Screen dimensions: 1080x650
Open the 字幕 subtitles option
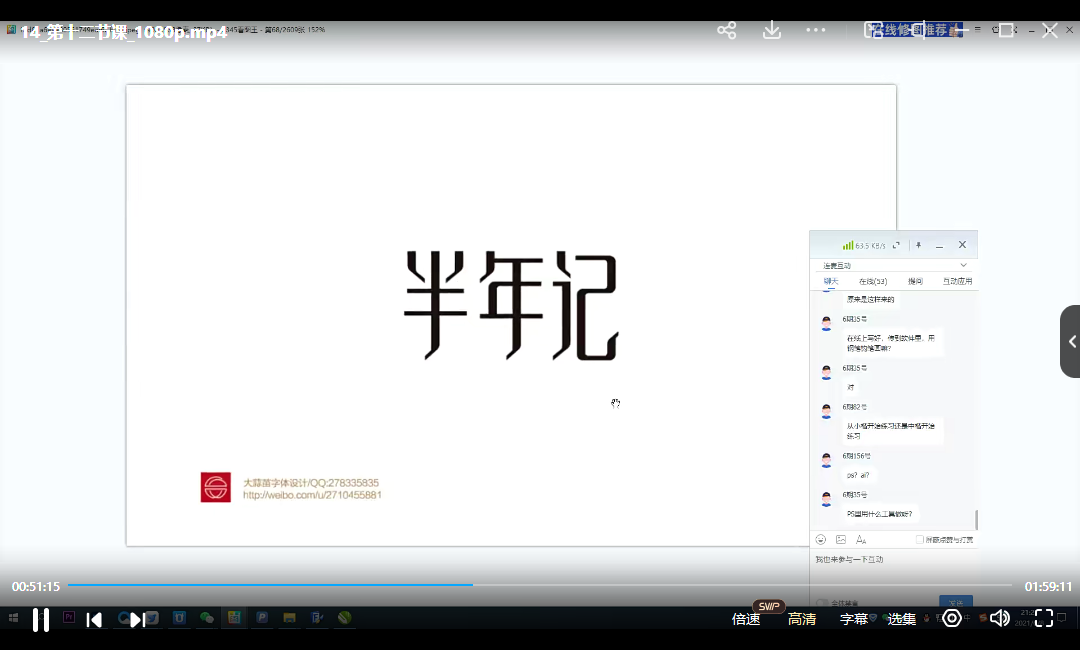click(854, 619)
